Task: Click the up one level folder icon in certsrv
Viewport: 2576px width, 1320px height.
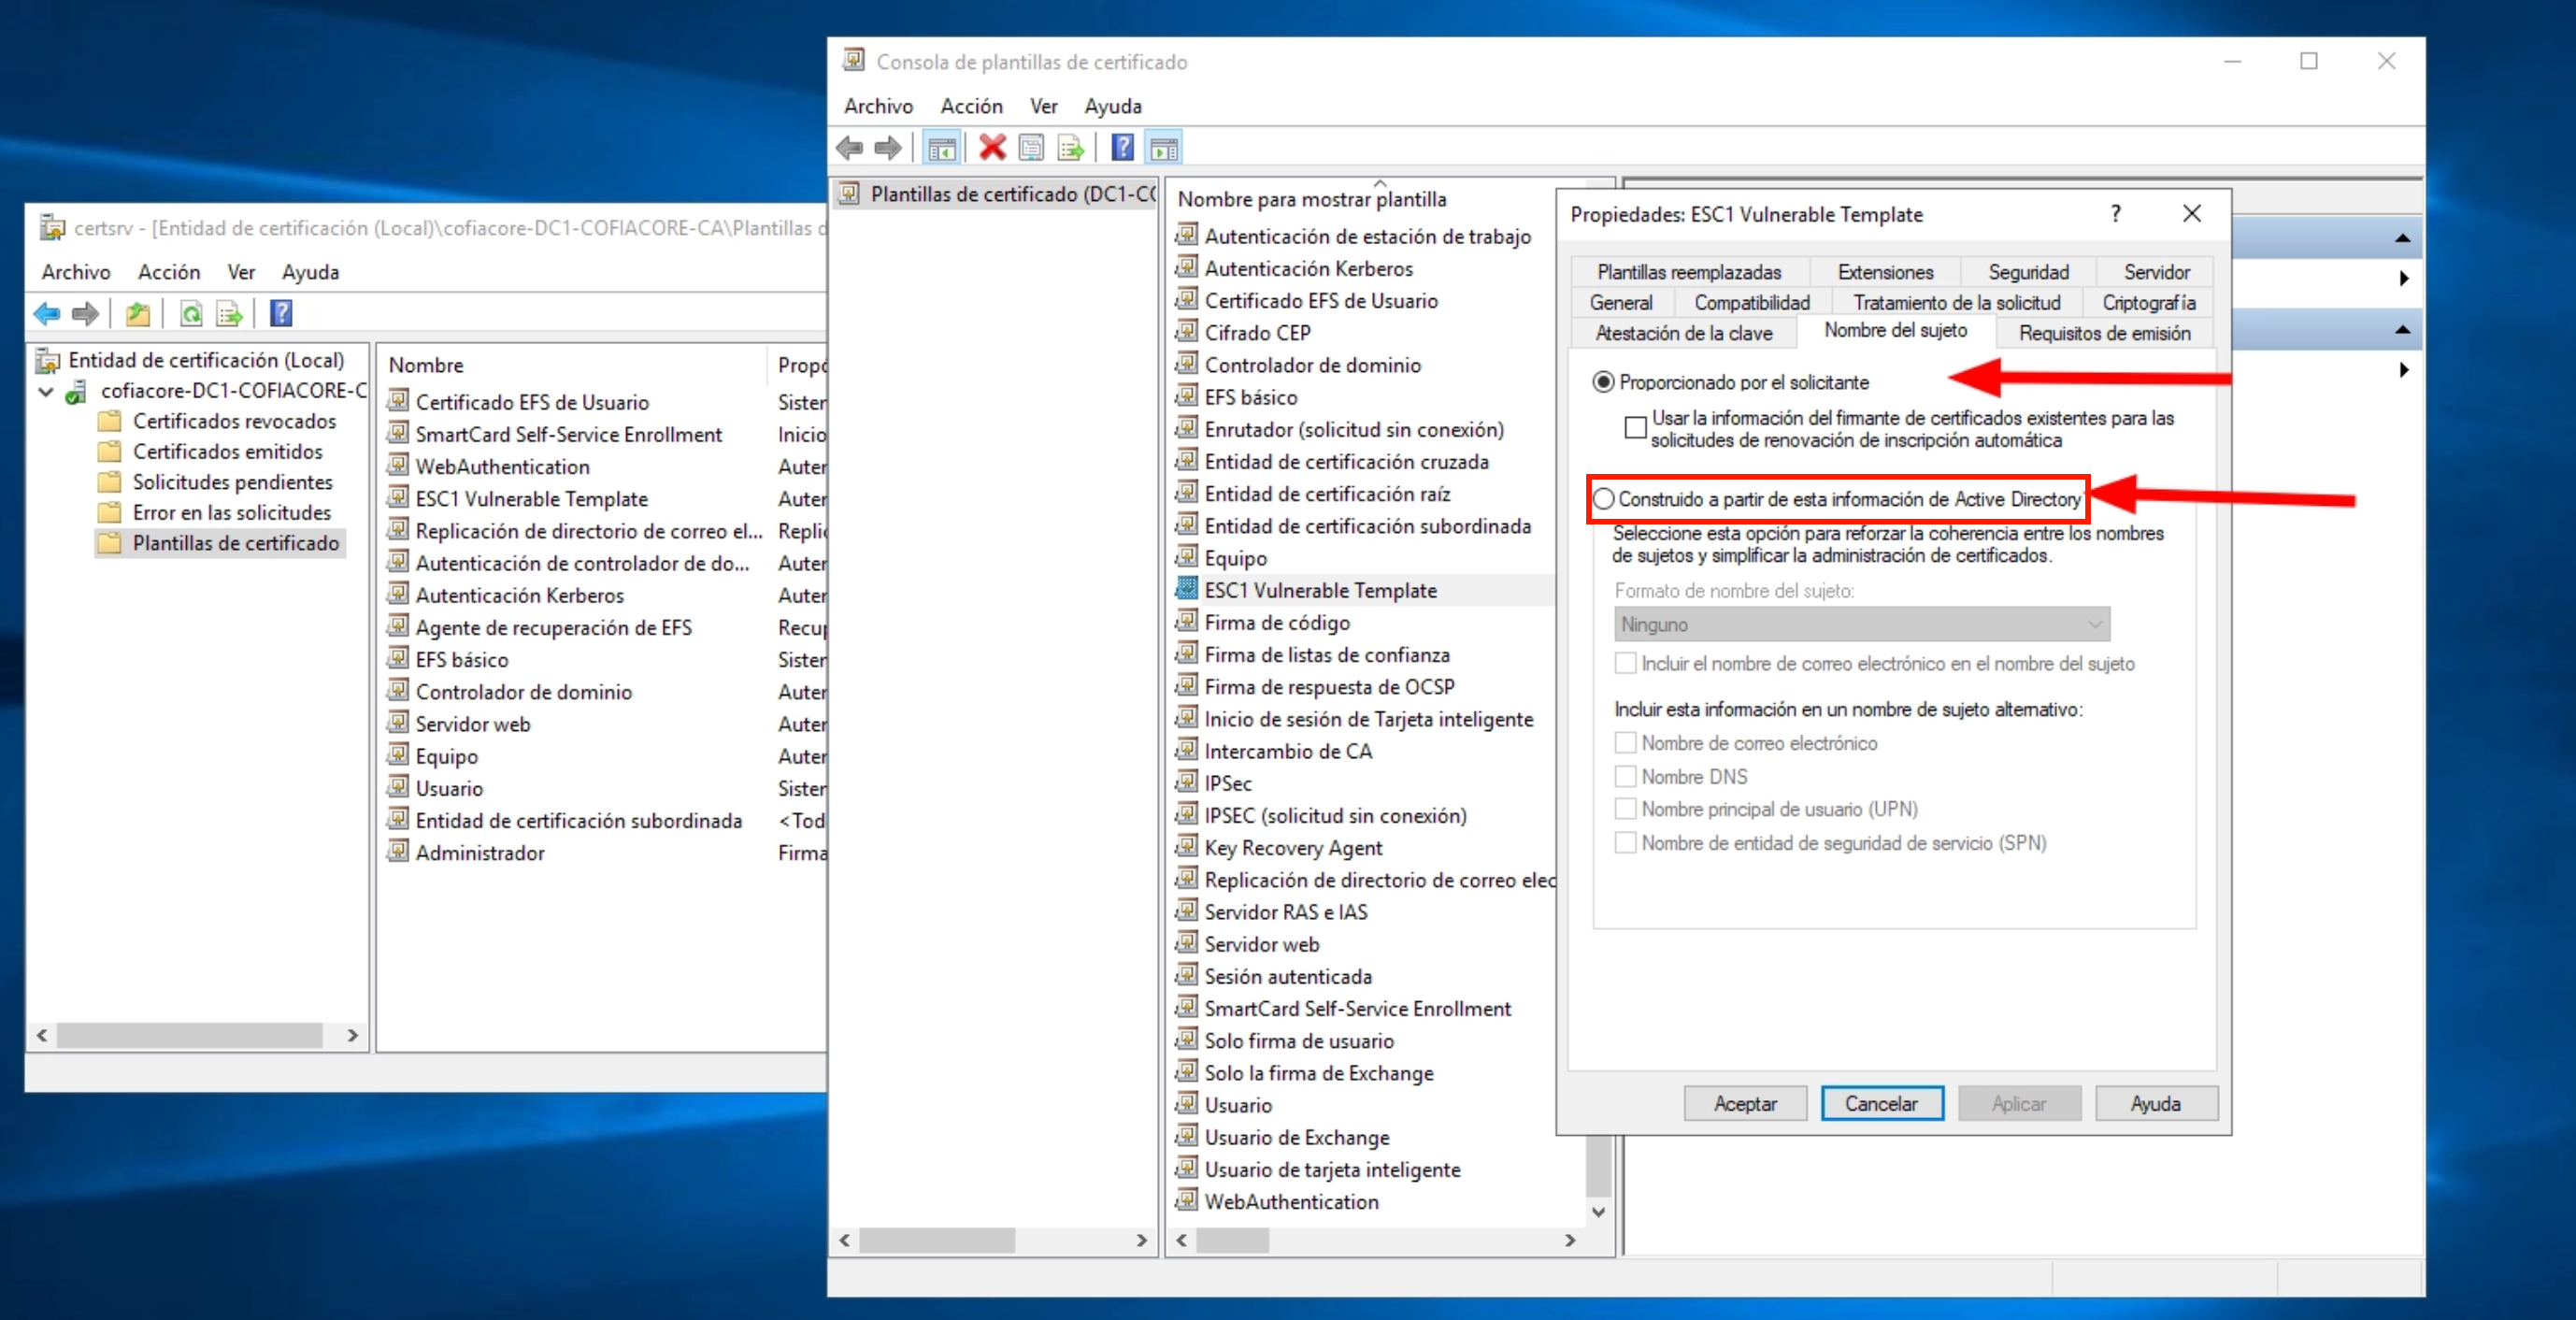Action: click(x=138, y=314)
